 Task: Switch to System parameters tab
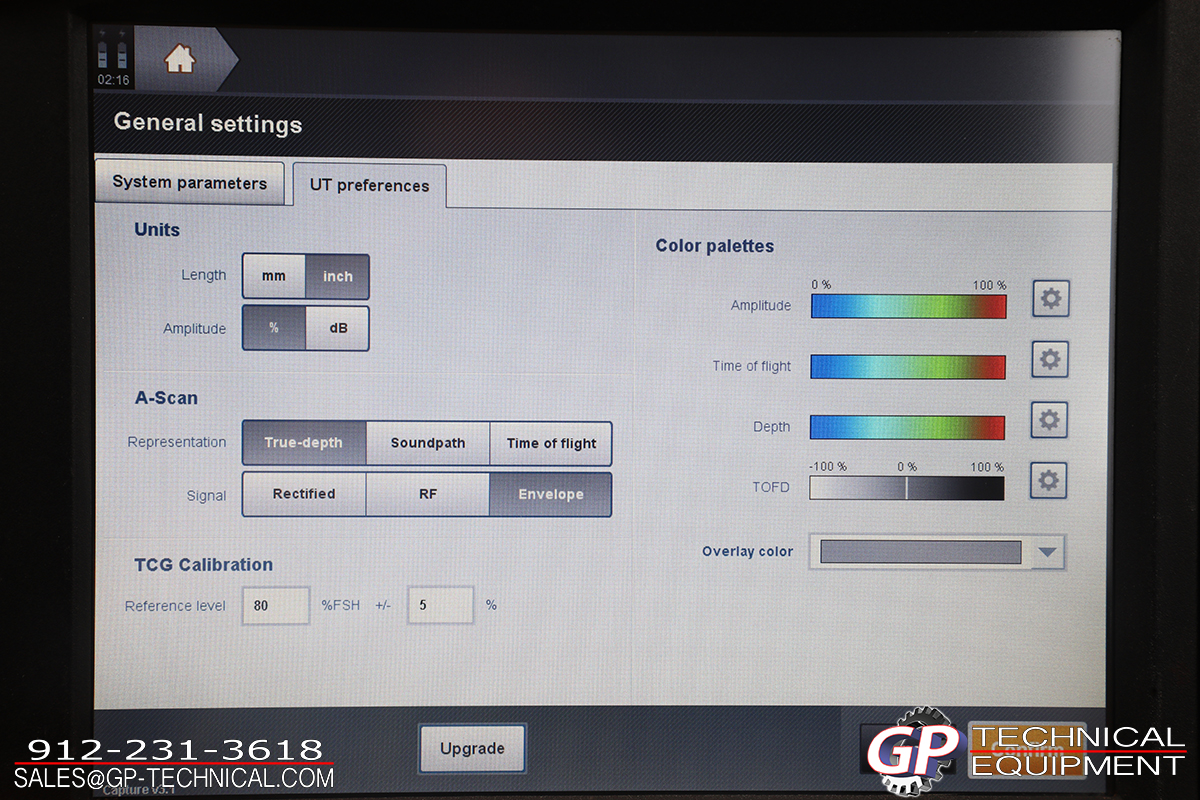pyautogui.click(x=189, y=183)
